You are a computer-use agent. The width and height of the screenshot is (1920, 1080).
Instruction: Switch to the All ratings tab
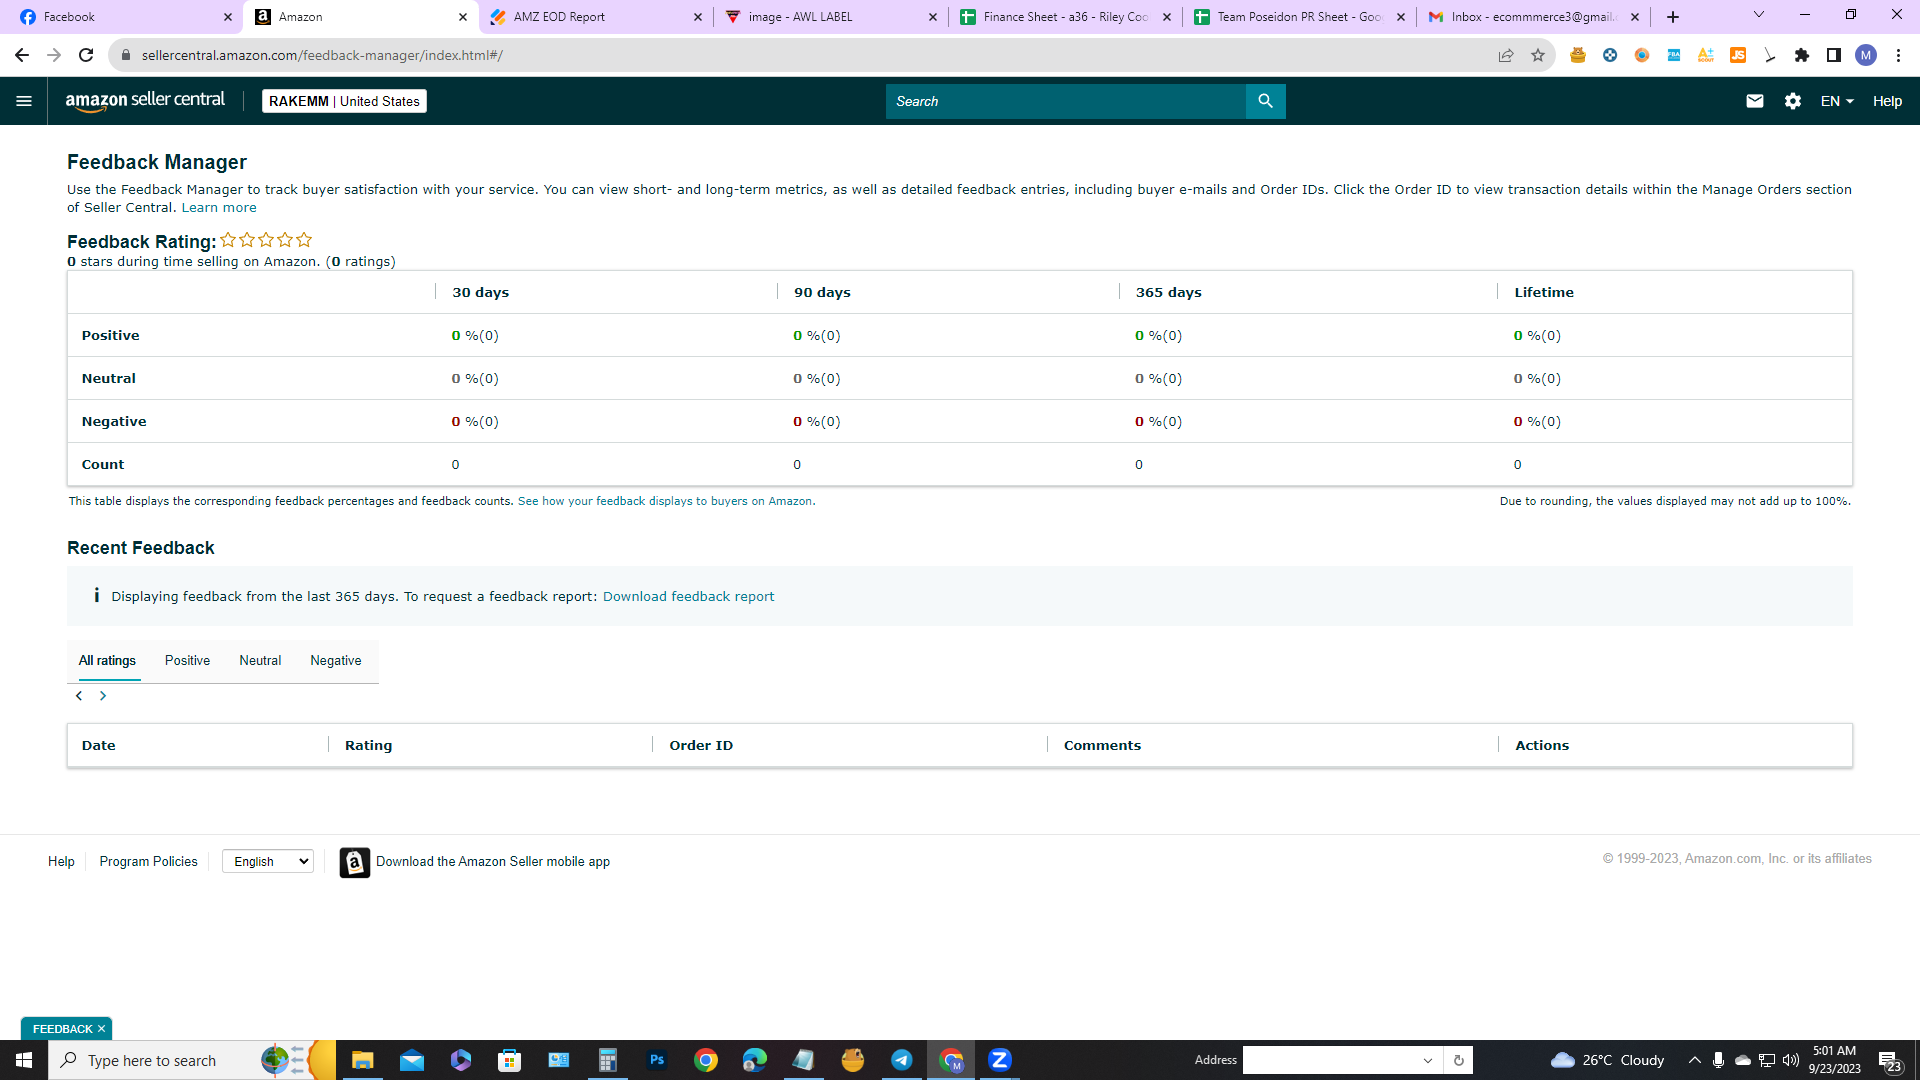(x=107, y=661)
